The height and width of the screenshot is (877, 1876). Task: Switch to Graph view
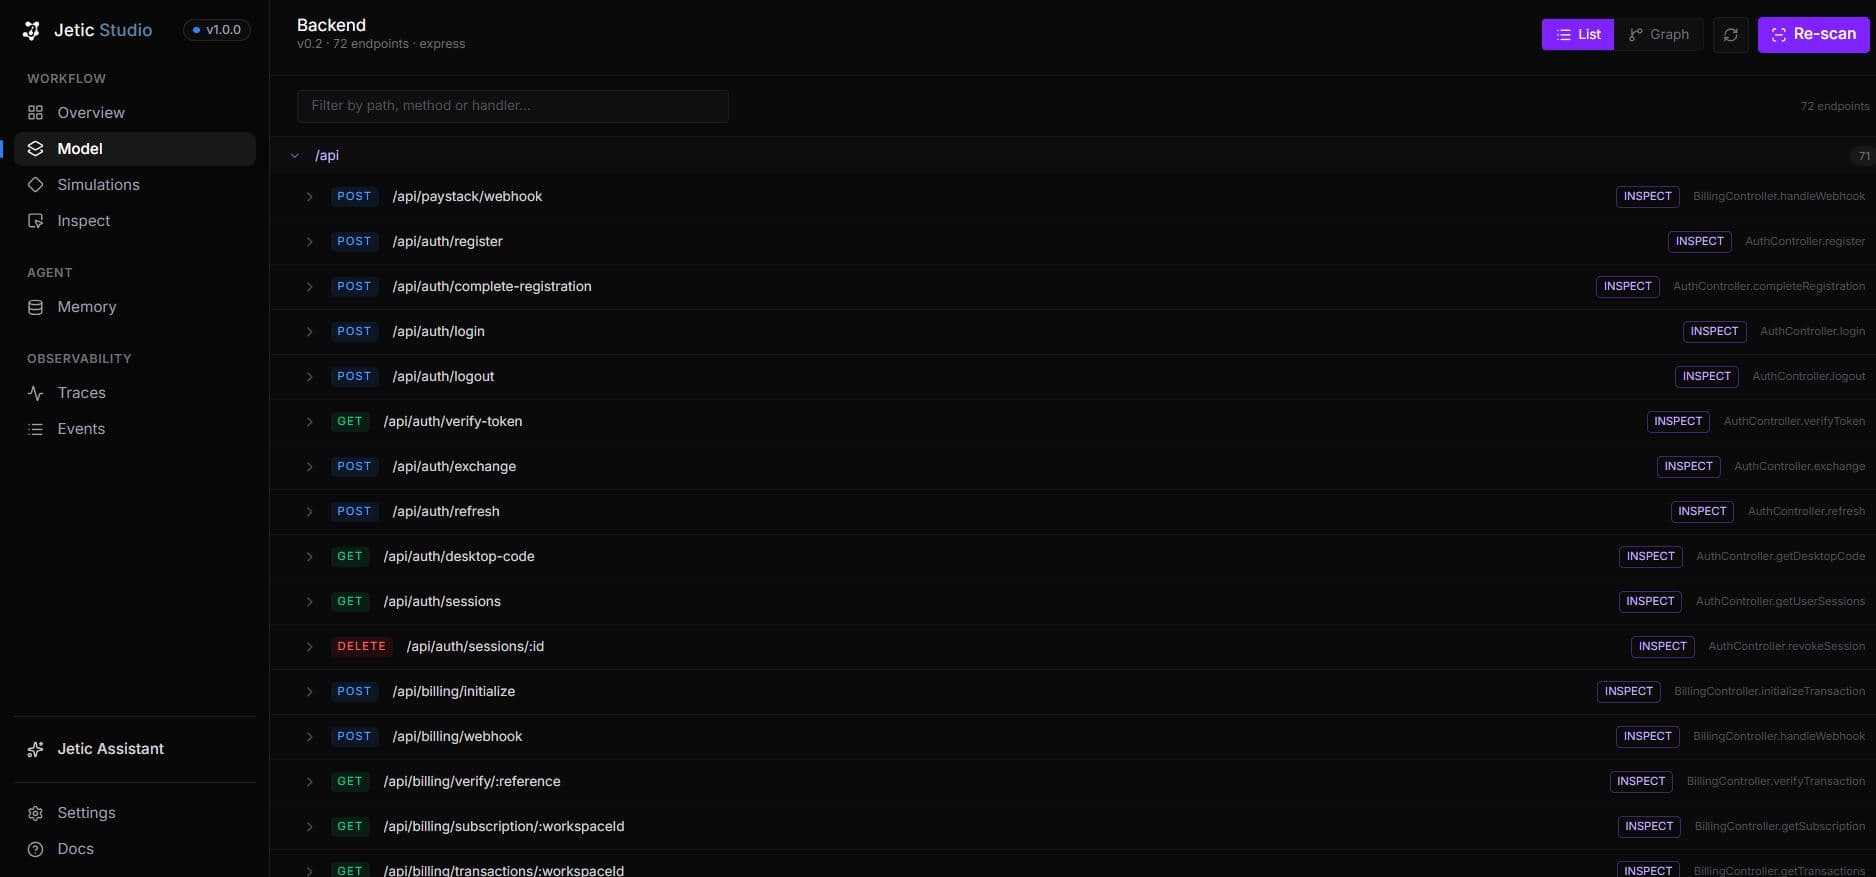[1659, 34]
